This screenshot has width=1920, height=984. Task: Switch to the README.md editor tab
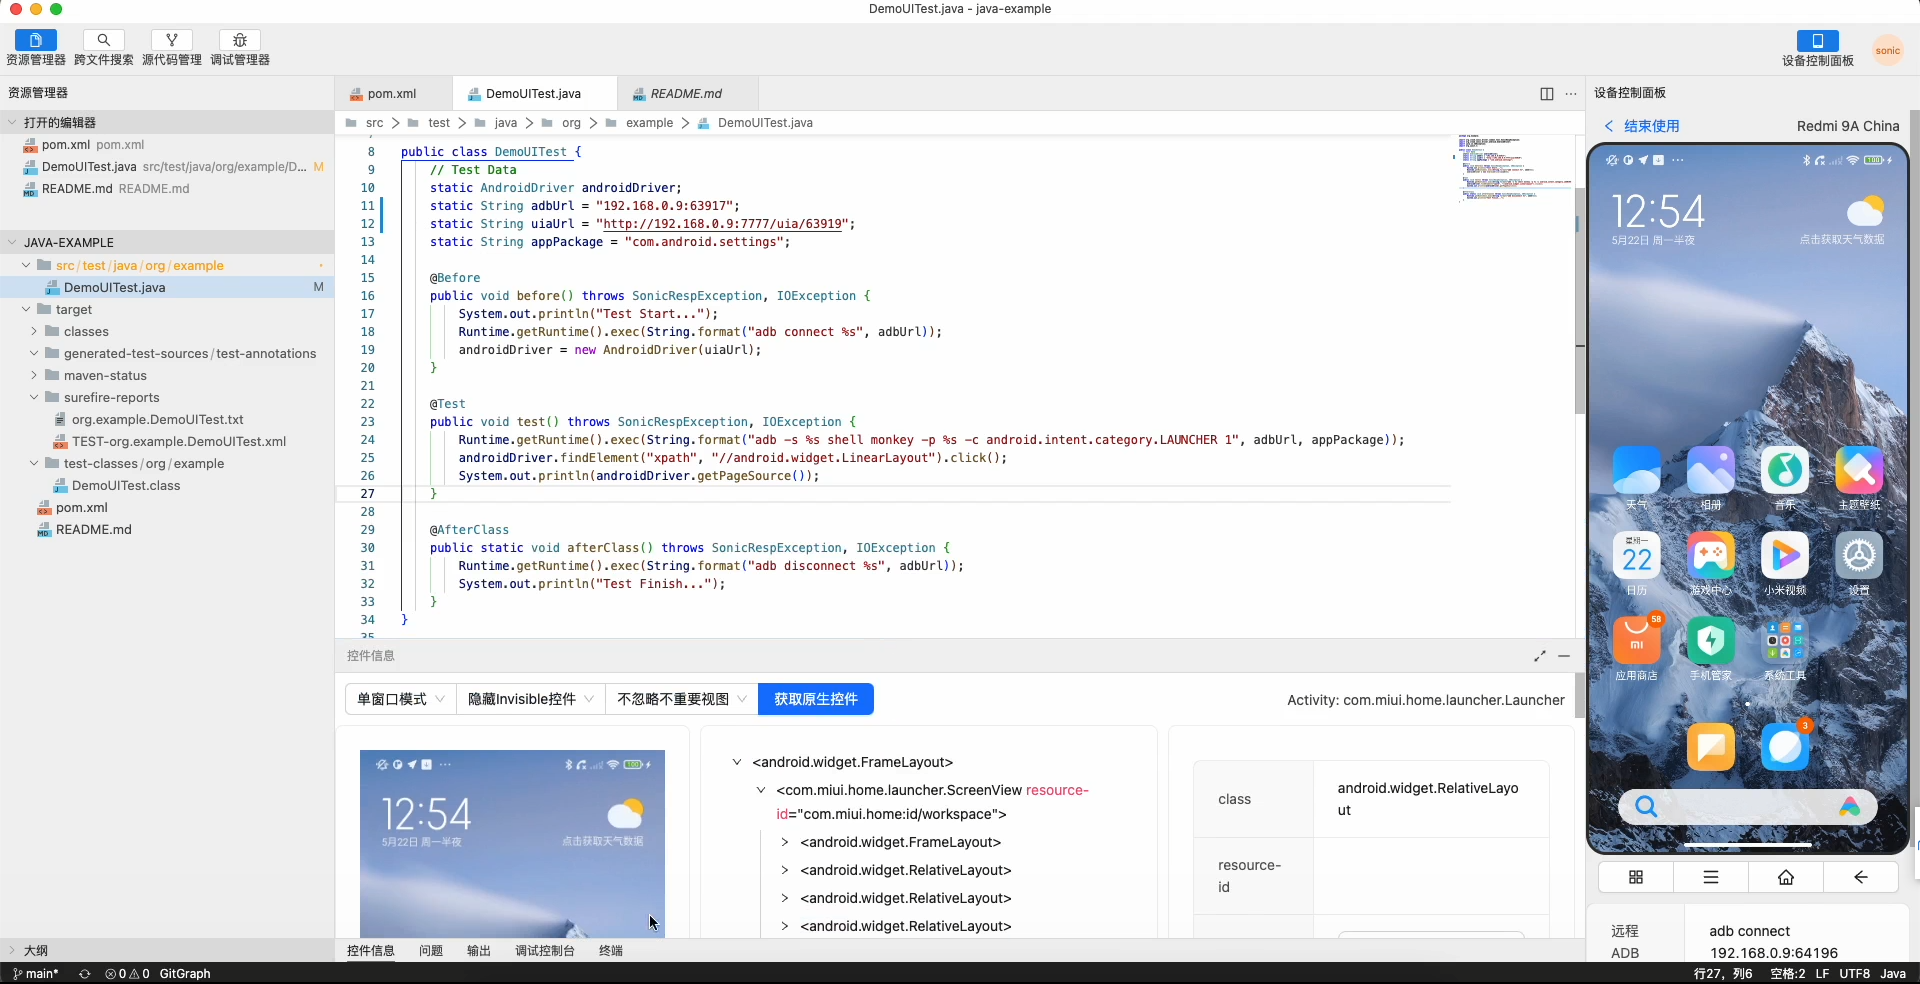coord(685,94)
